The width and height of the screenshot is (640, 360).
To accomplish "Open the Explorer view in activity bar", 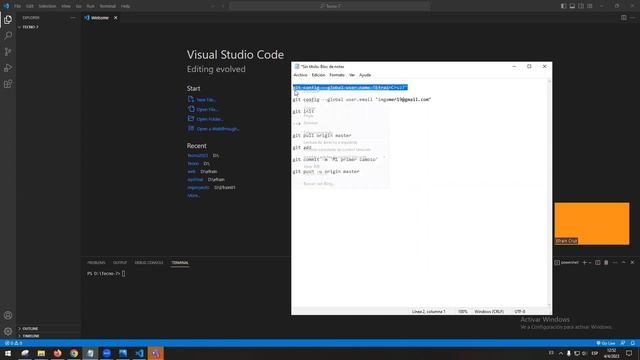I will click(x=8, y=20).
